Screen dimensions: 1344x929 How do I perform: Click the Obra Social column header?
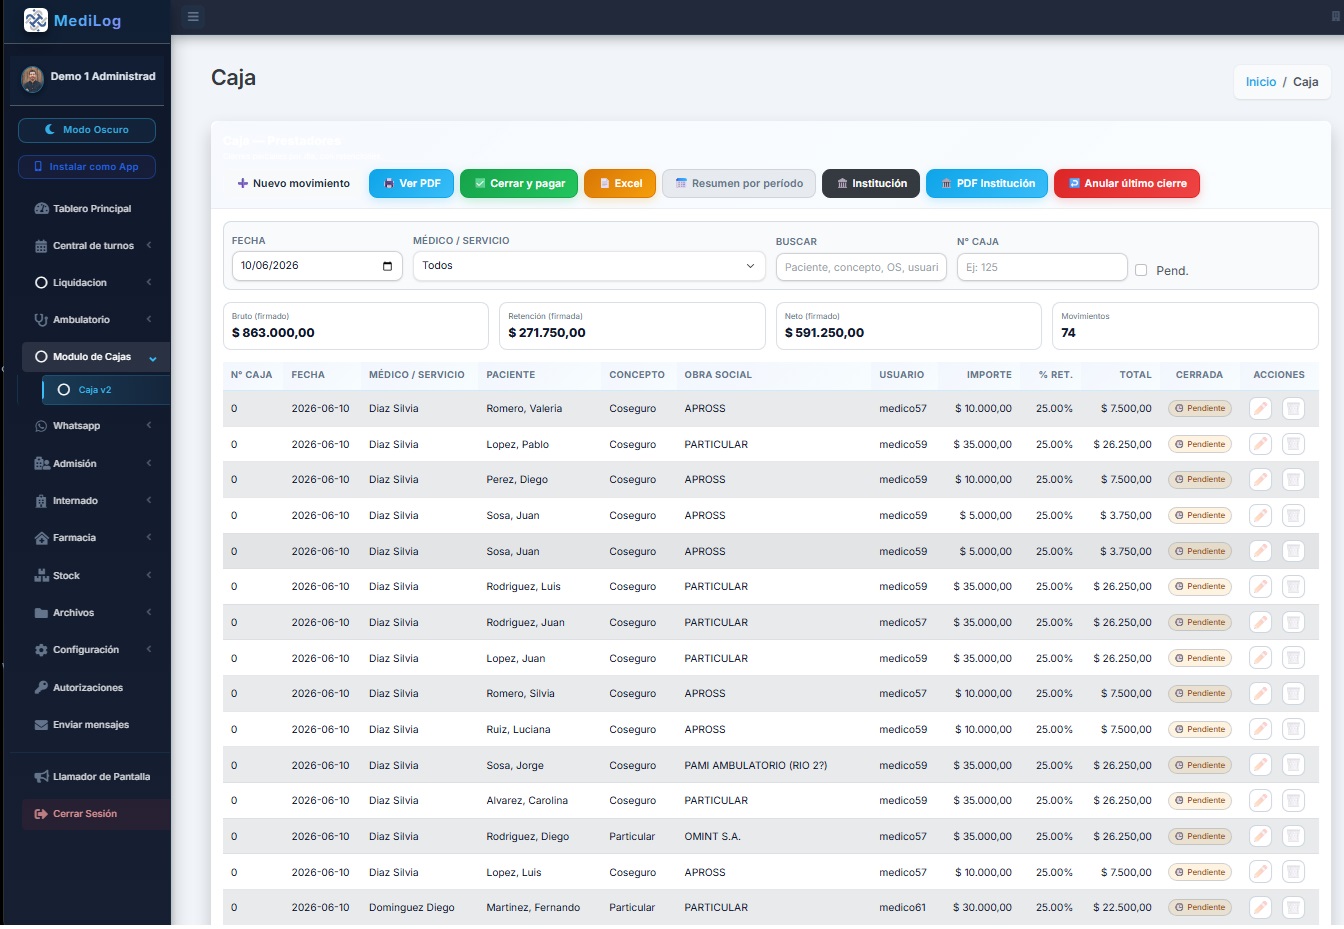[718, 375]
